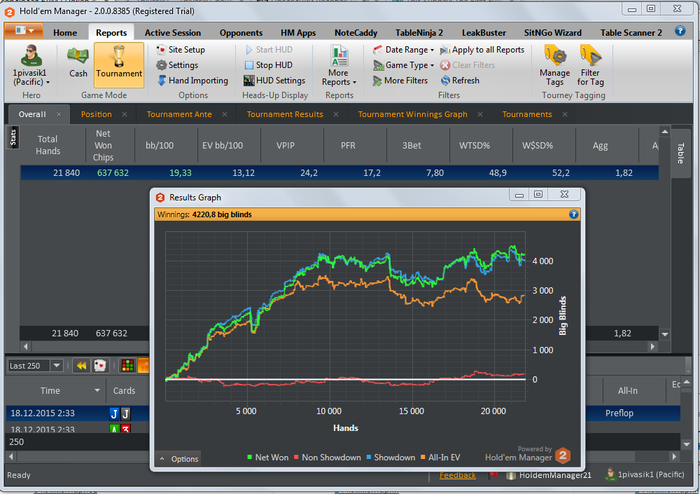Image resolution: width=700 pixels, height=494 pixels.
Task: Select Cash game mode
Action: click(x=78, y=62)
